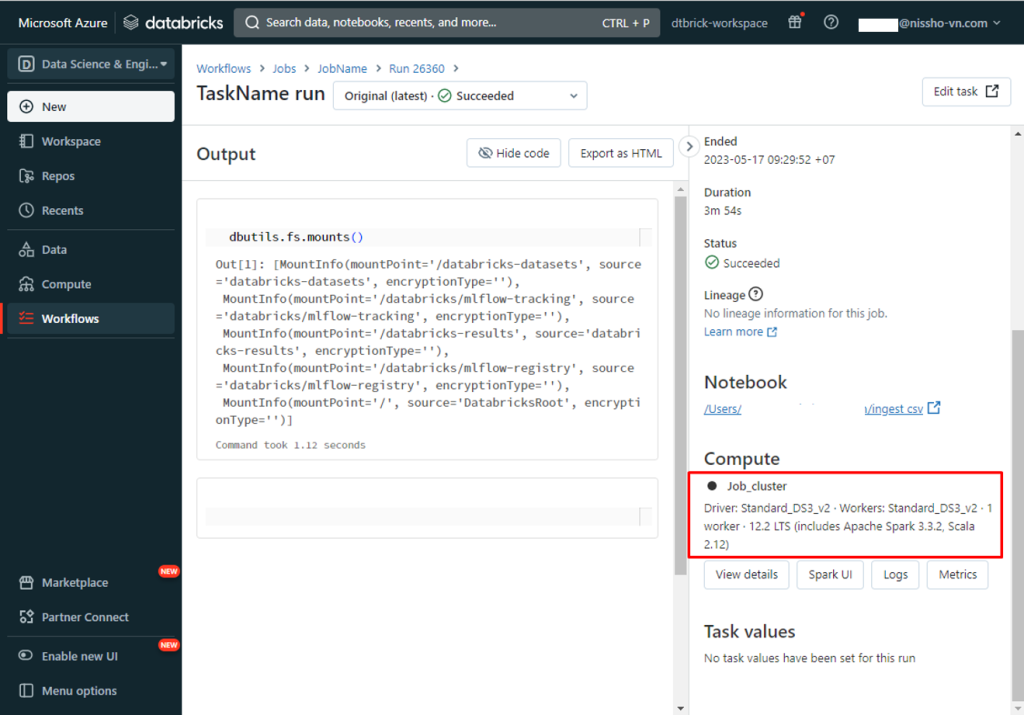1024x715 pixels.
Task: Toggle Hide code for the output
Action: click(514, 153)
